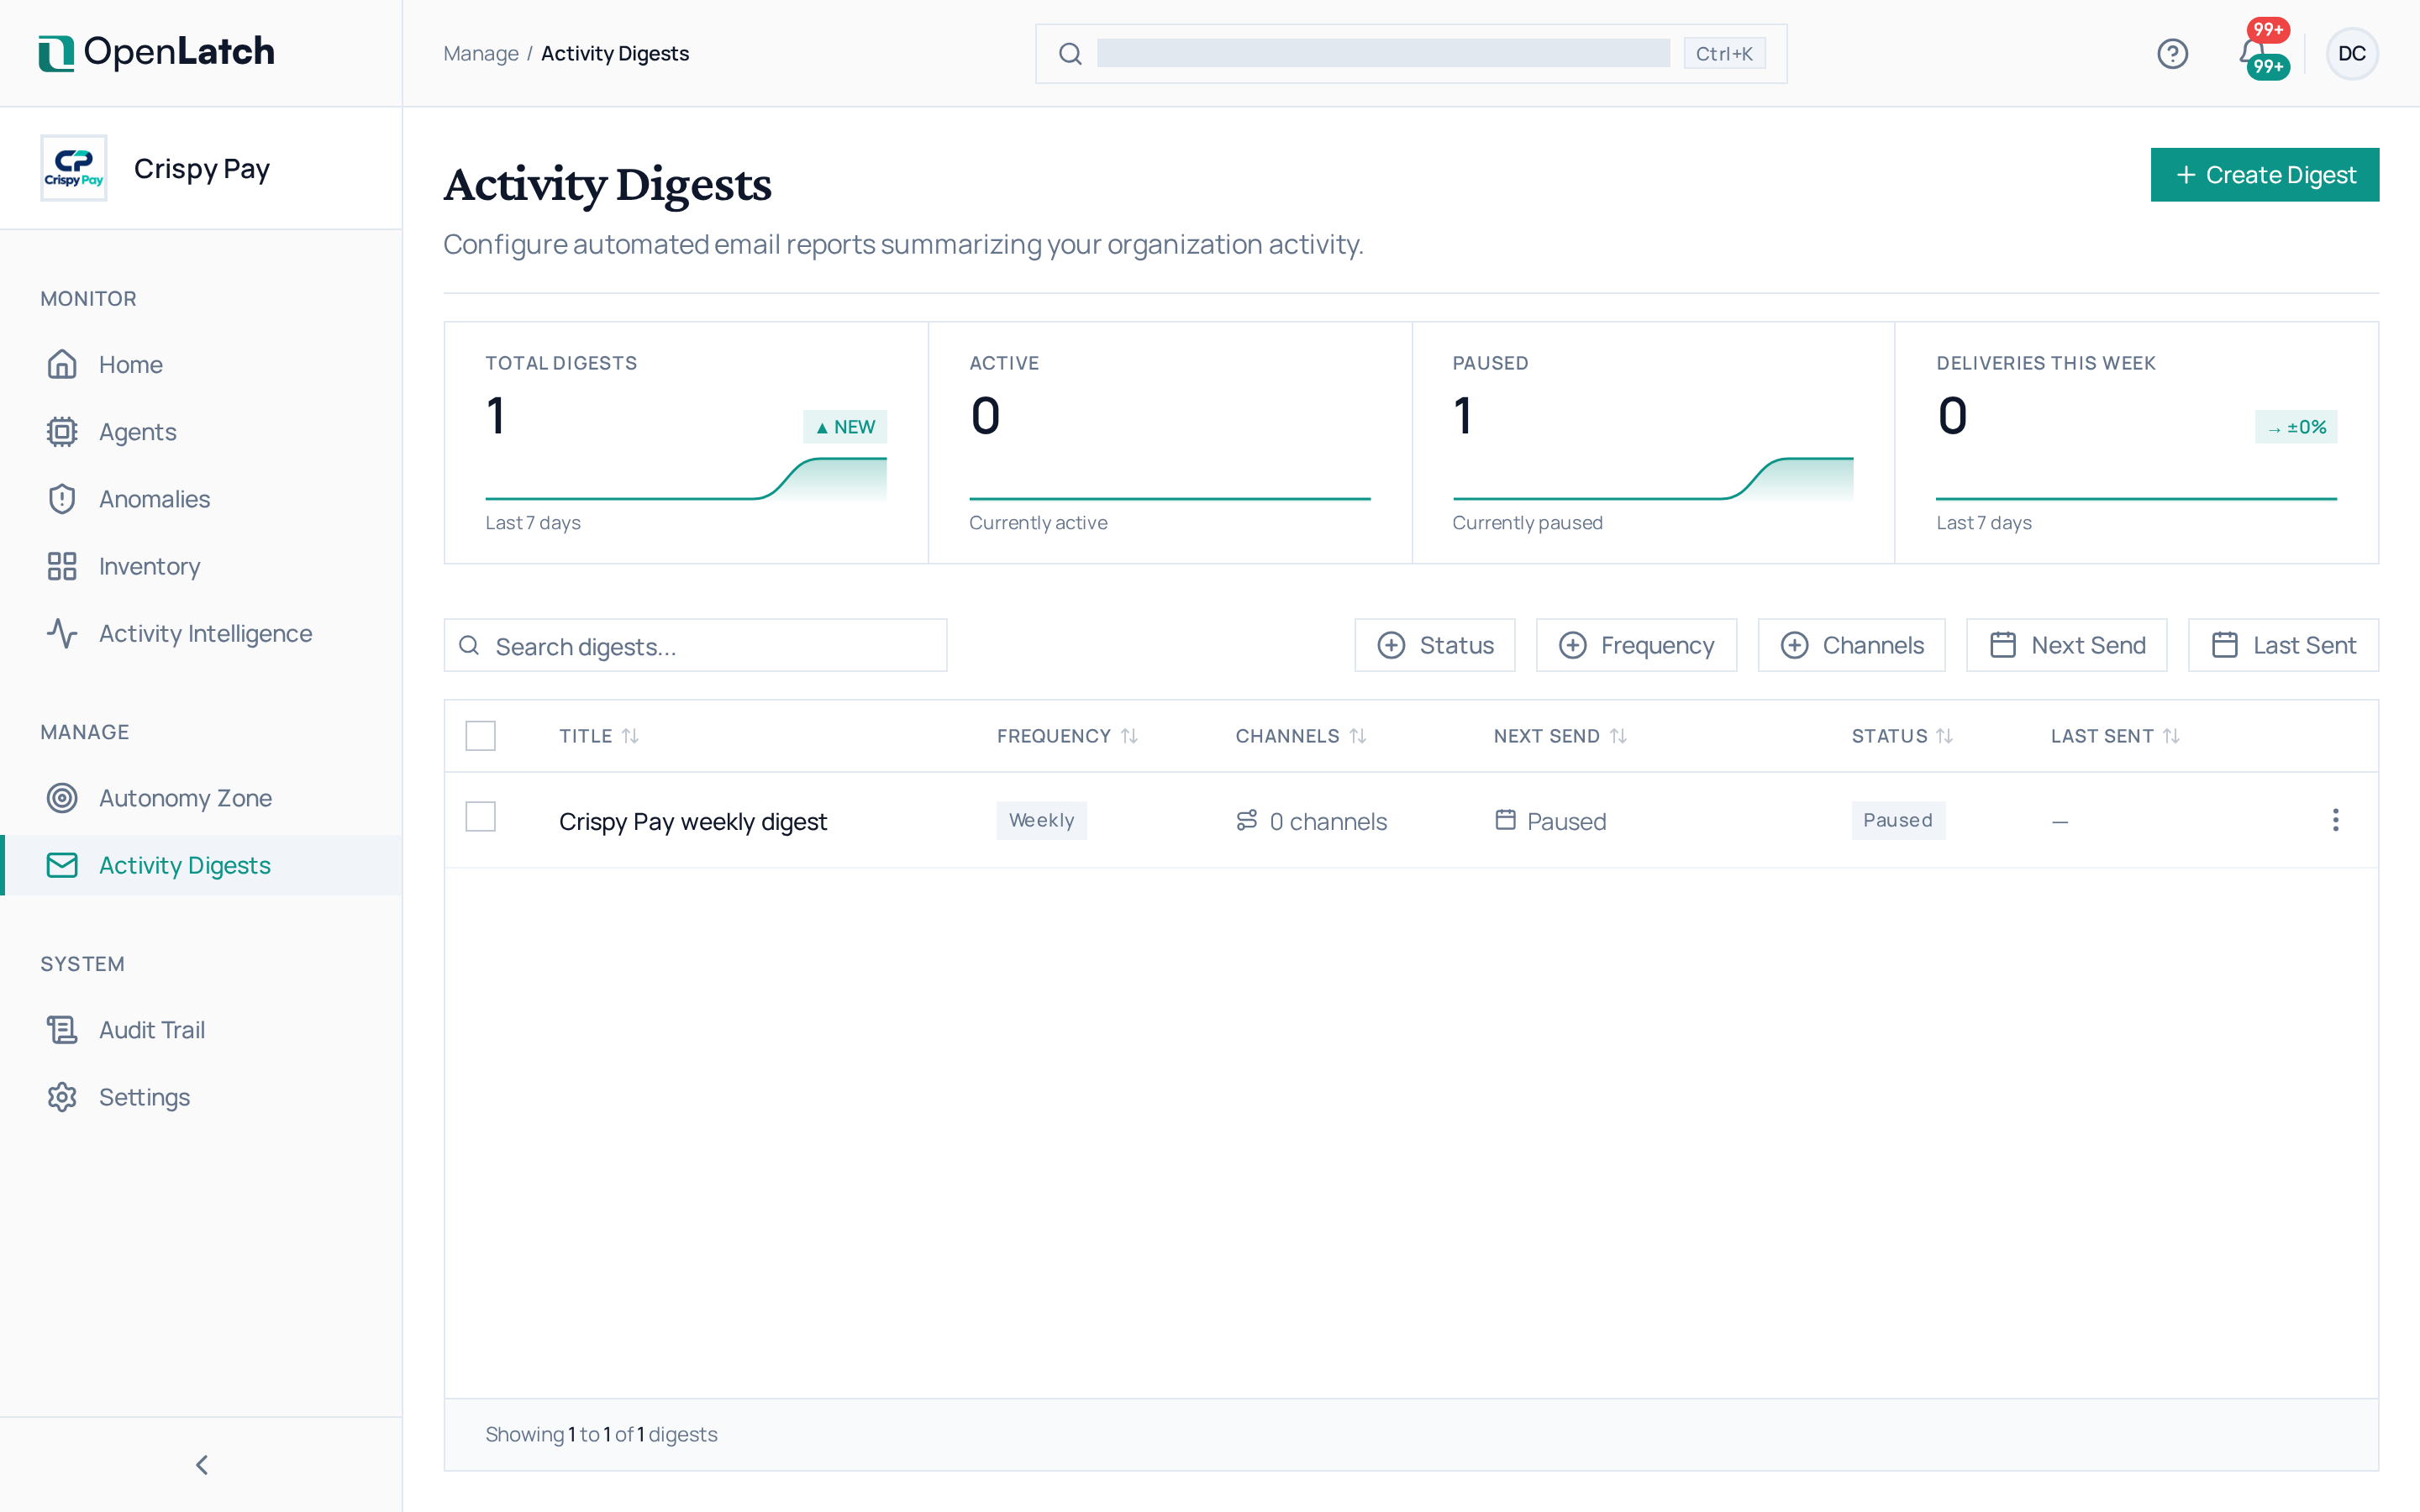Sort by the Status column header
2420x1512 pixels.
coord(1902,736)
